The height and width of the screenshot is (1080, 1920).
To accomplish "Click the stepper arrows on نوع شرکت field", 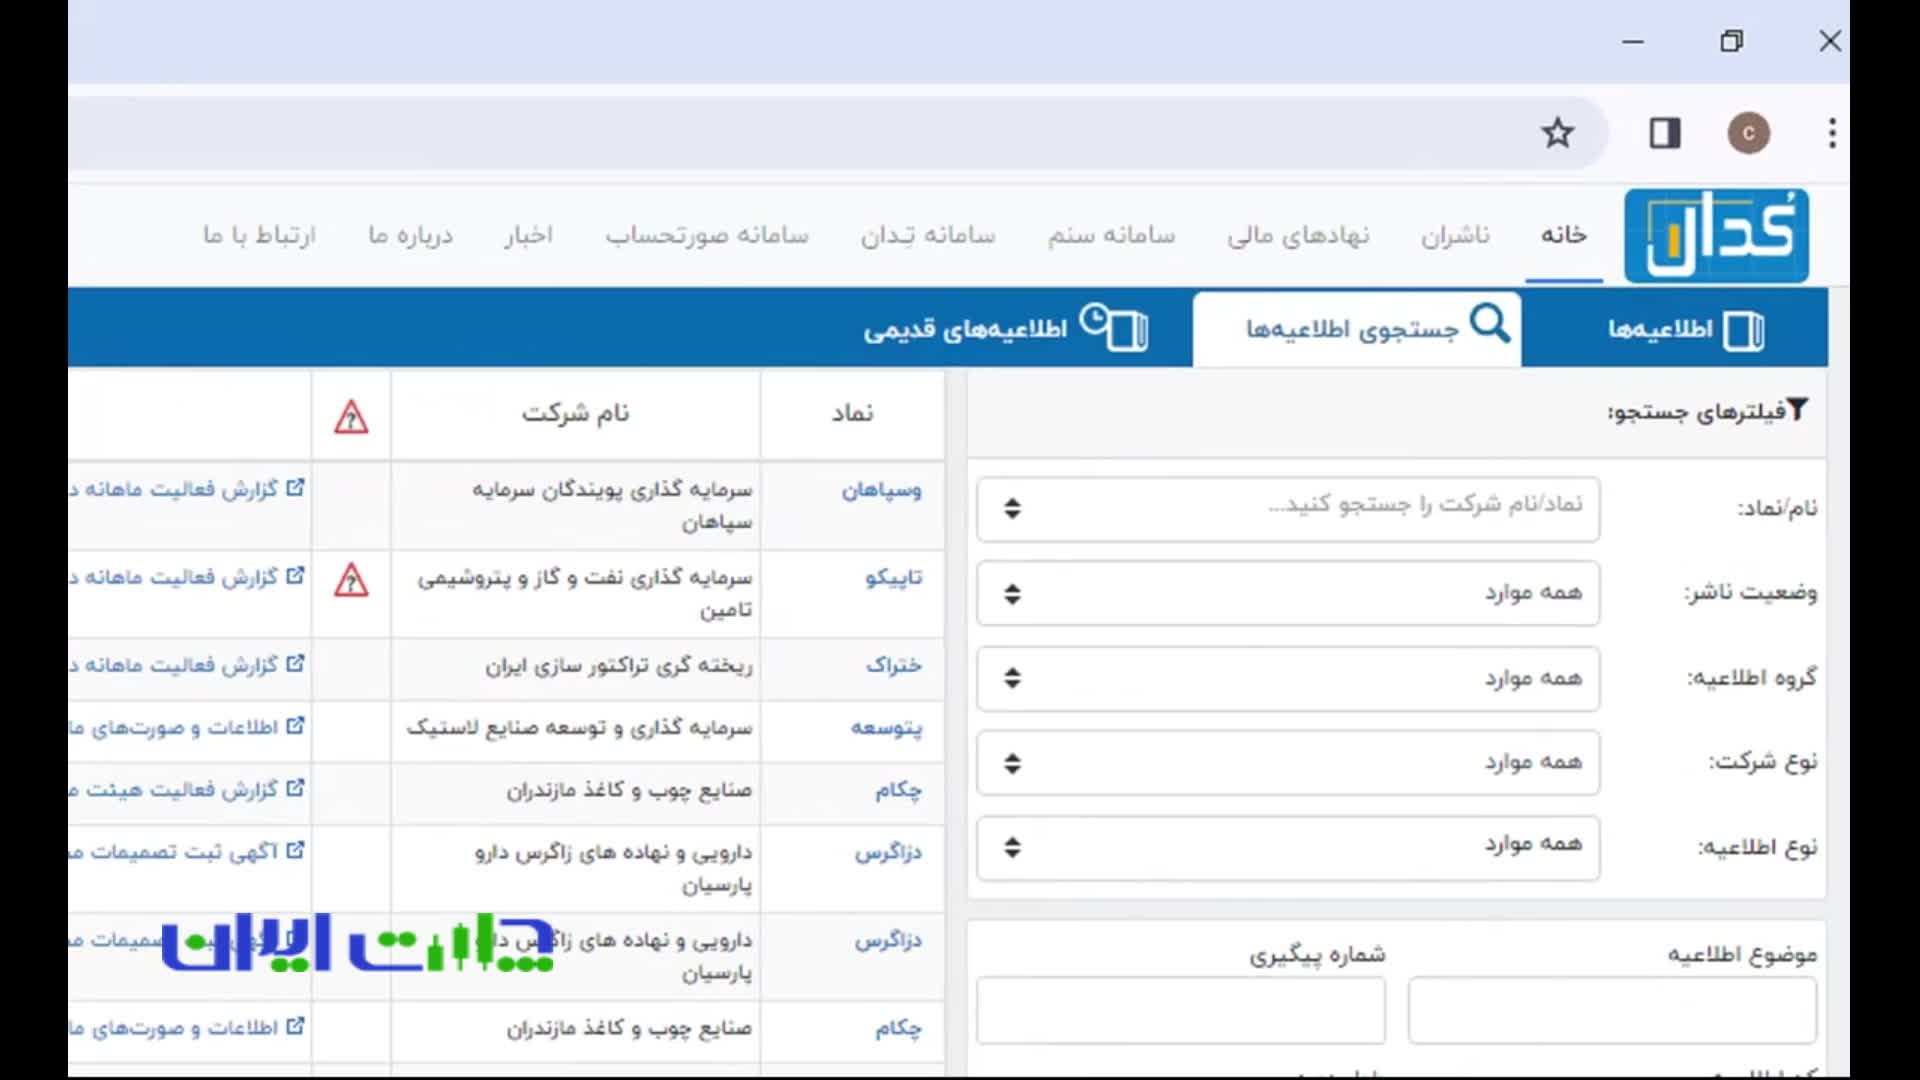I will pos(1013,763).
